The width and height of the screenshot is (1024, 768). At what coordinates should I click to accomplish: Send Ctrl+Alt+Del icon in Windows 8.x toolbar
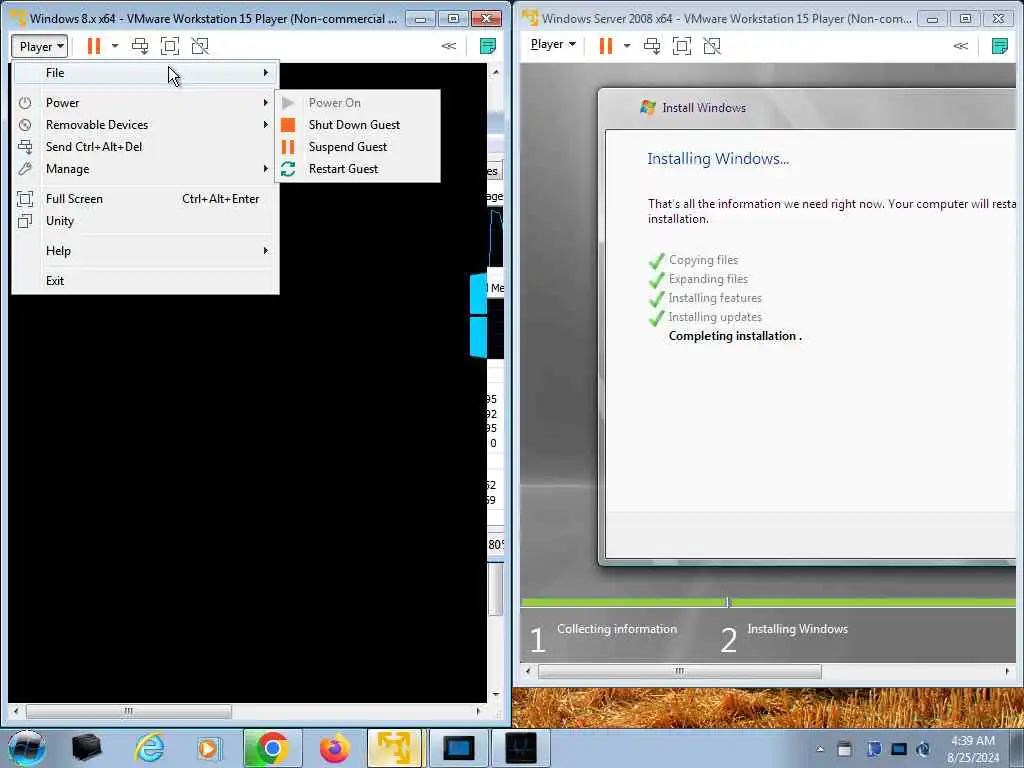(x=140, y=46)
